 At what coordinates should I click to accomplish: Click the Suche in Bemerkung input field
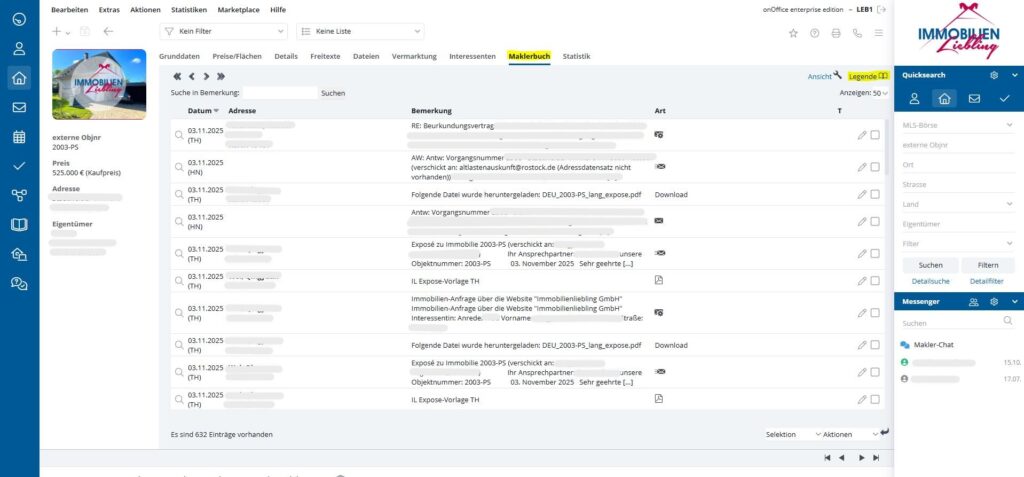(281, 93)
